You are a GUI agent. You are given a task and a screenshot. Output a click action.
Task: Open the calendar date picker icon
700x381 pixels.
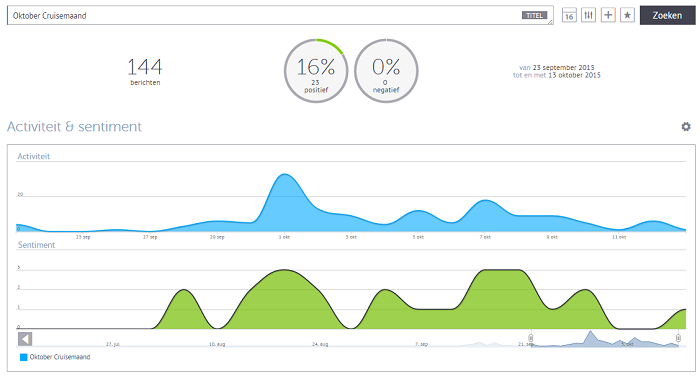[569, 15]
